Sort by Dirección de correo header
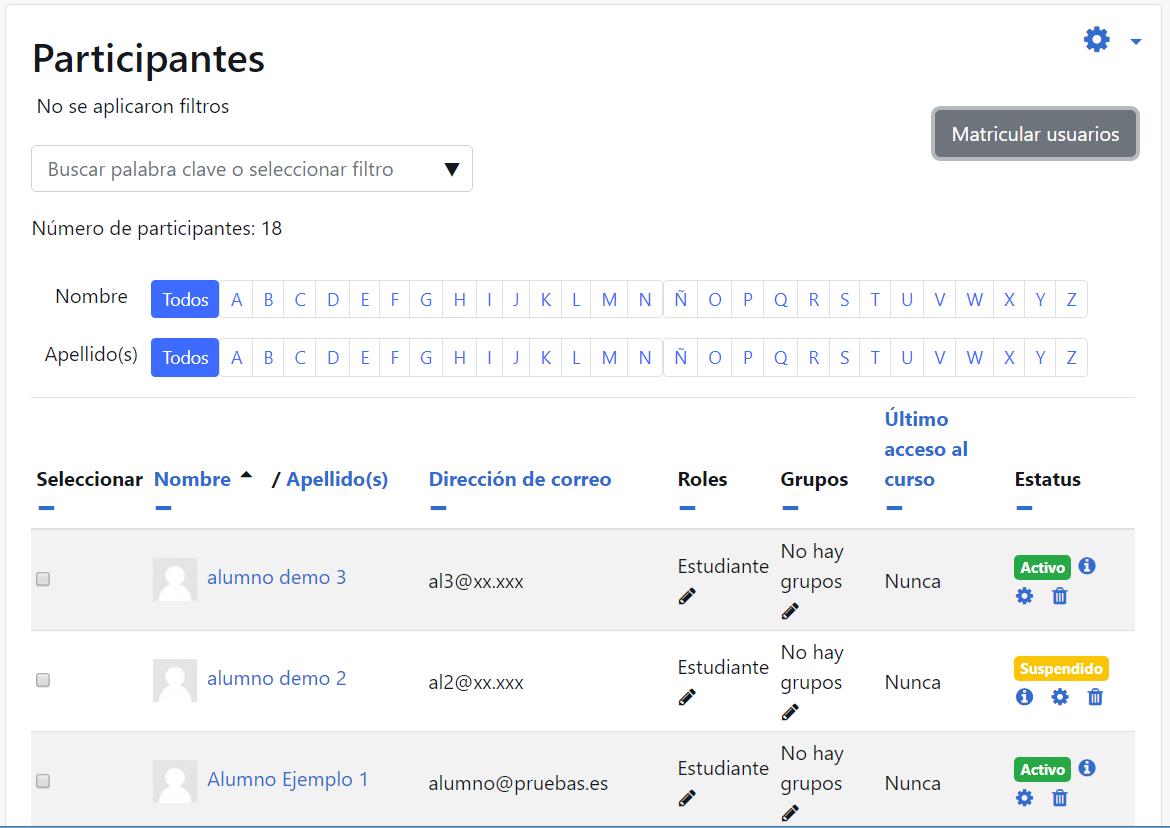 point(520,479)
